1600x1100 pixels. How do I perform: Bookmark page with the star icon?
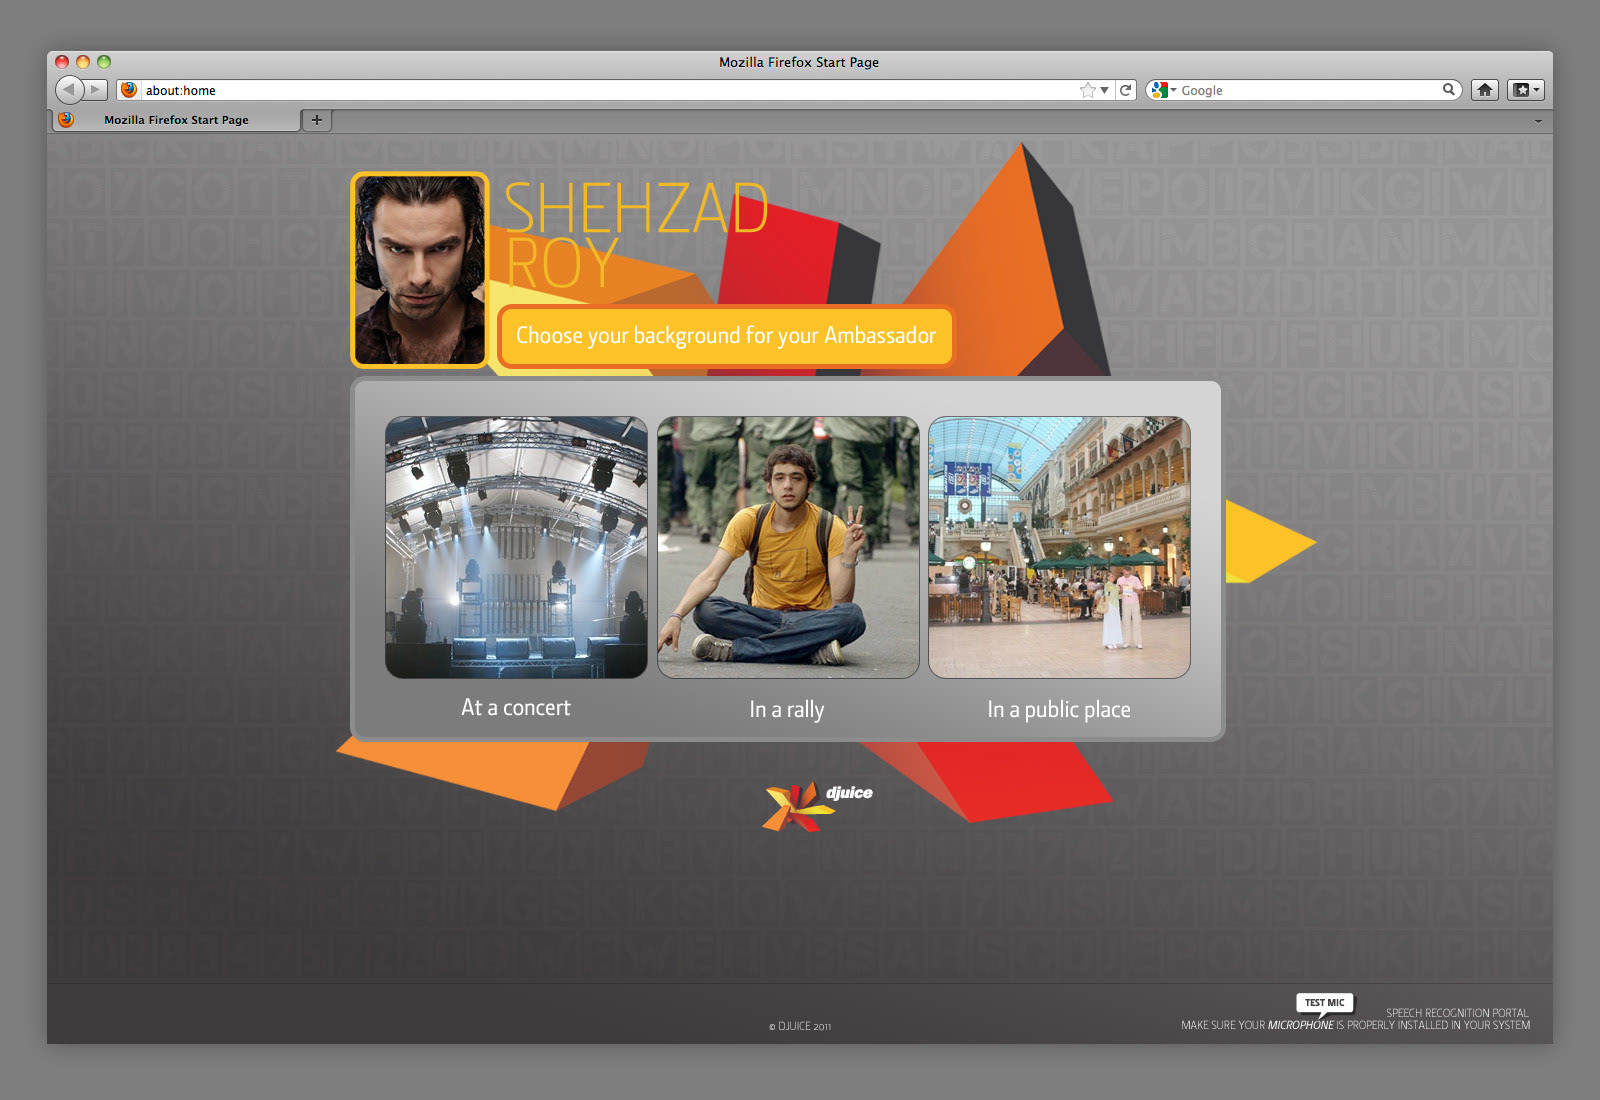click(x=1088, y=90)
